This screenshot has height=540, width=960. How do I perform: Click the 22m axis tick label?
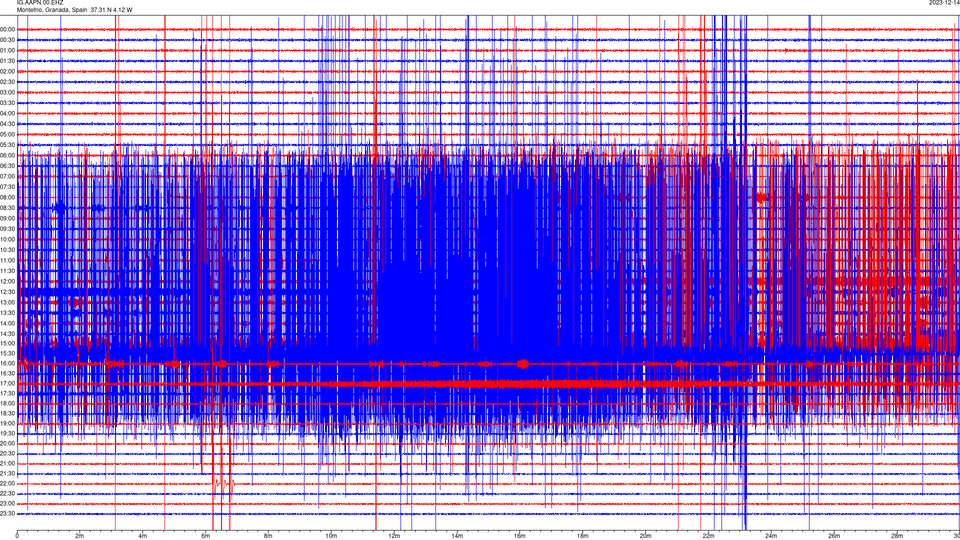click(x=708, y=536)
